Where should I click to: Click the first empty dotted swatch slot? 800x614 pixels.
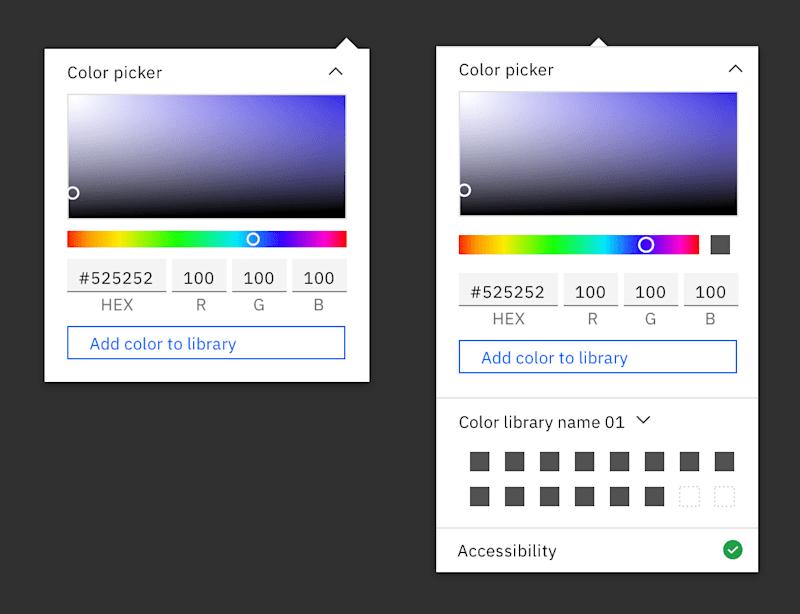tap(689, 496)
